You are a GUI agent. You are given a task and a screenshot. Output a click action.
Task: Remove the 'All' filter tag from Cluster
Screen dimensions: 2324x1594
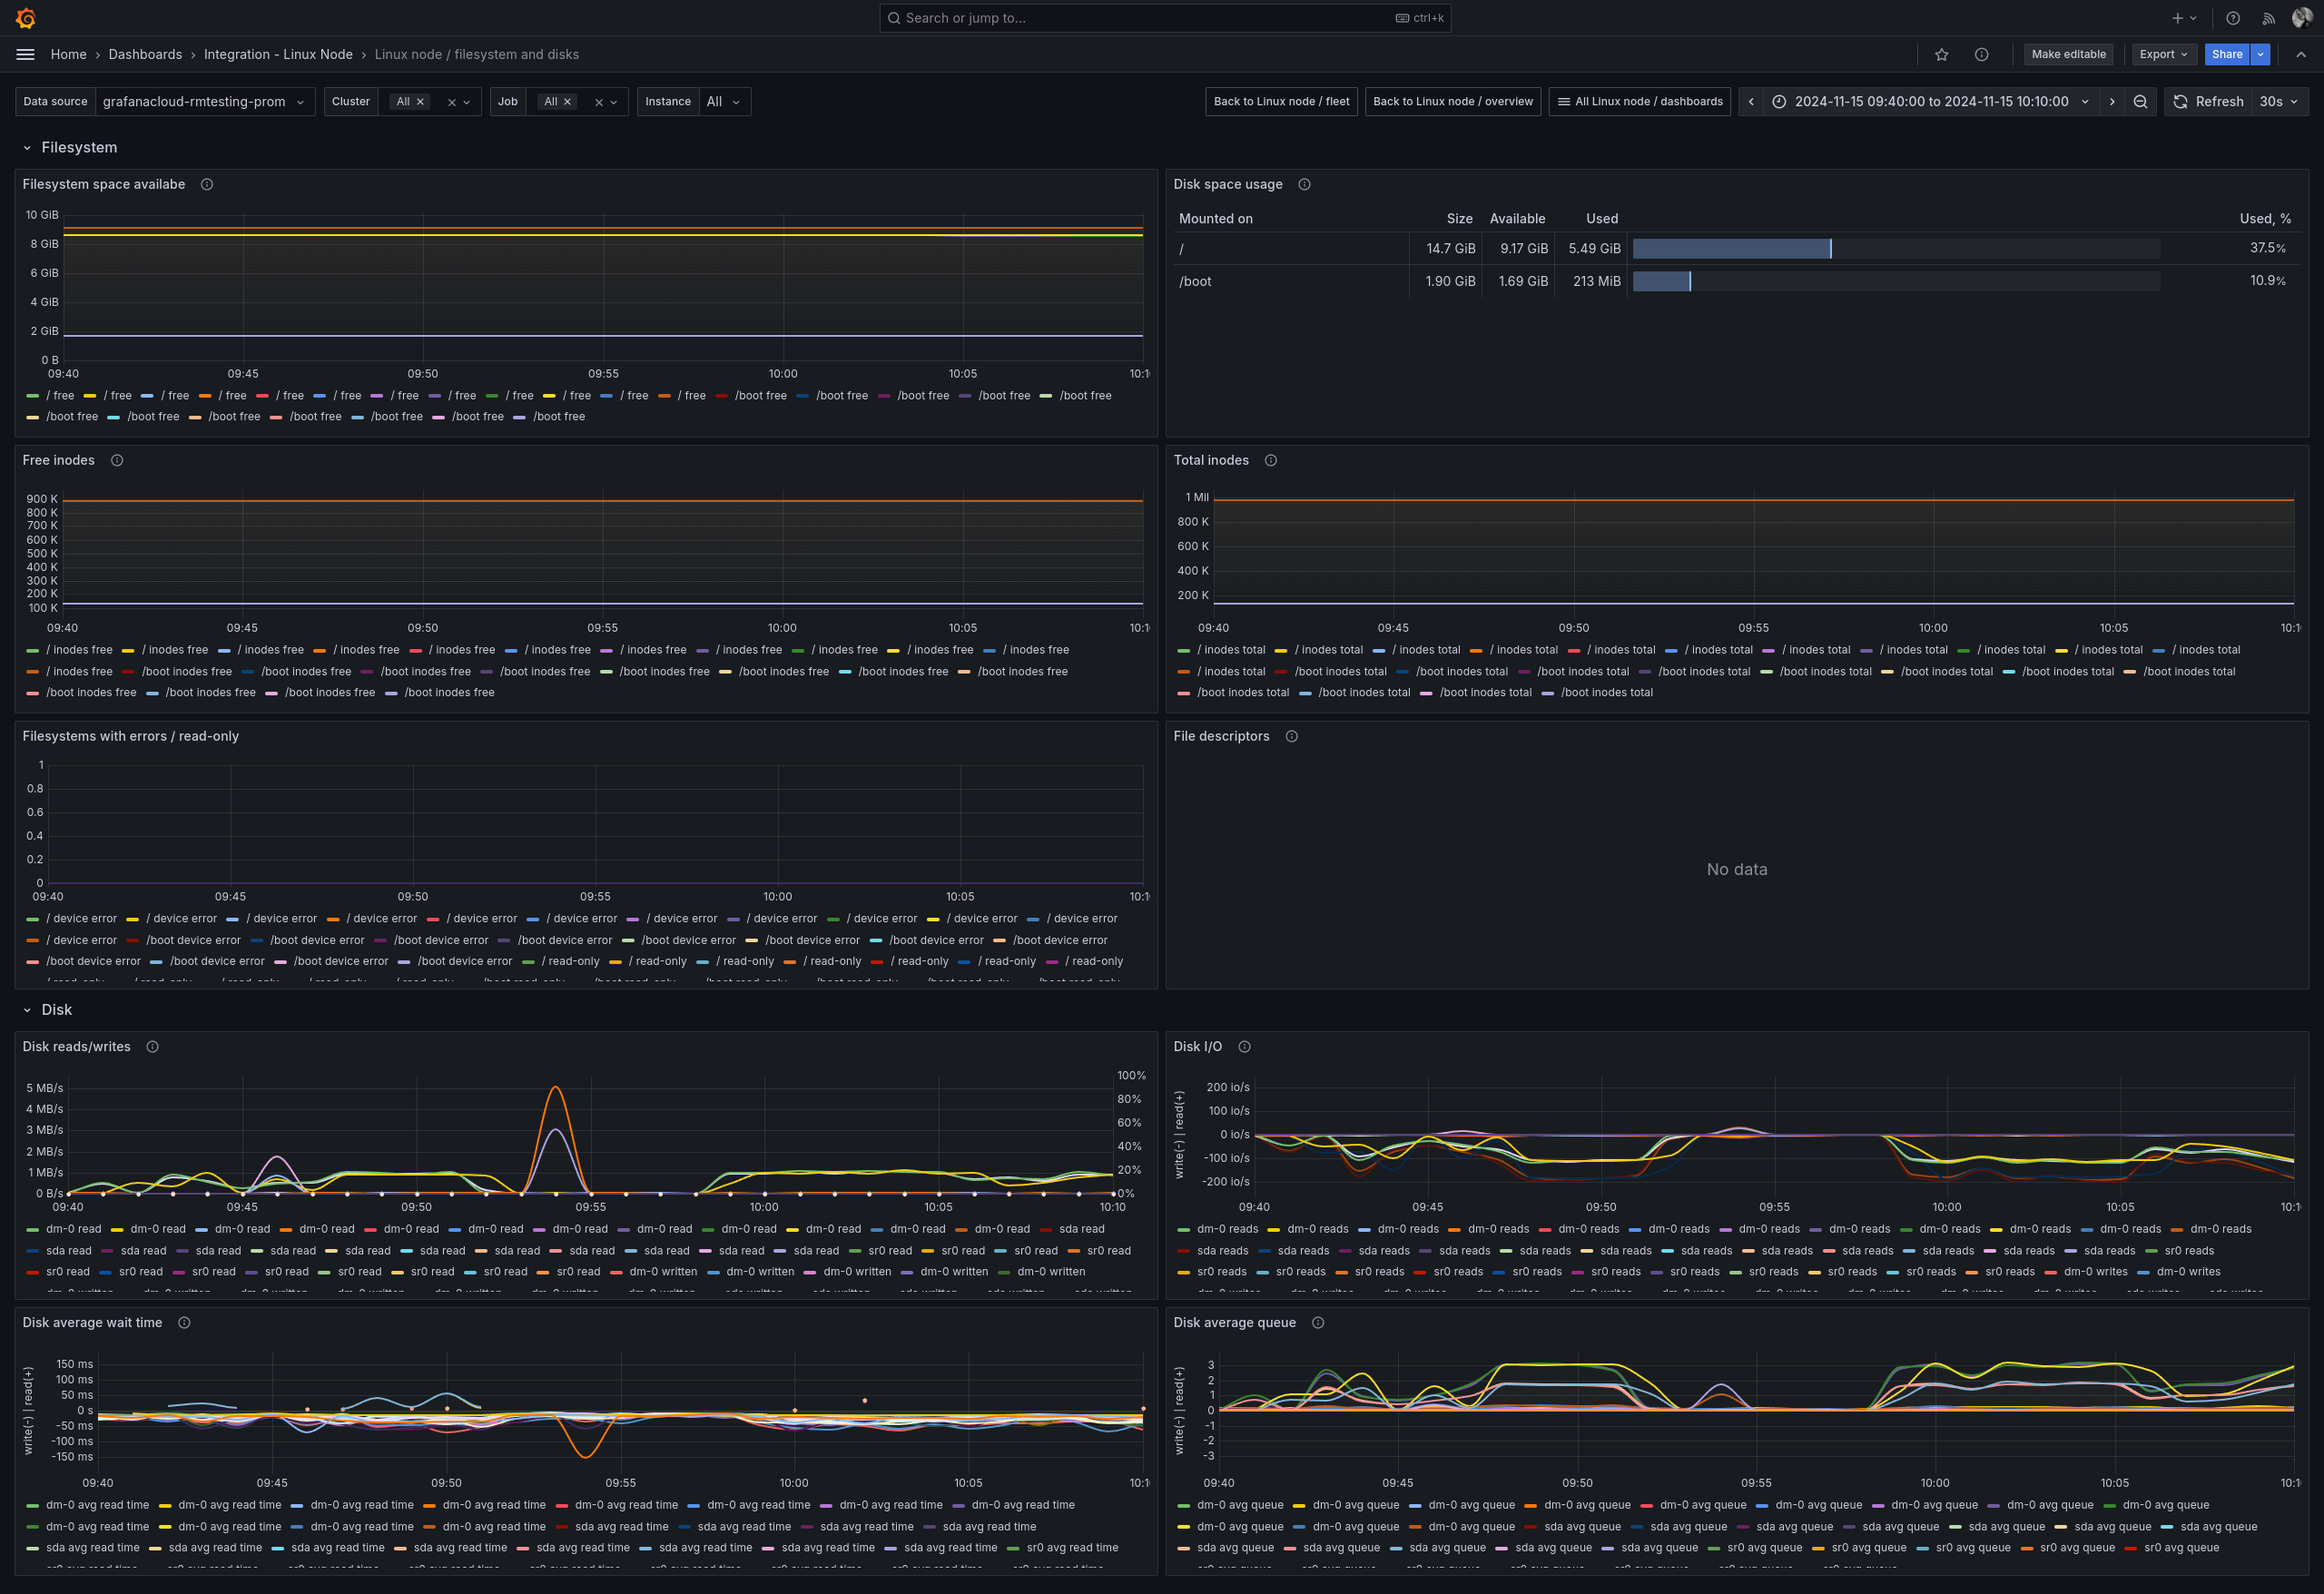pyautogui.click(x=421, y=101)
